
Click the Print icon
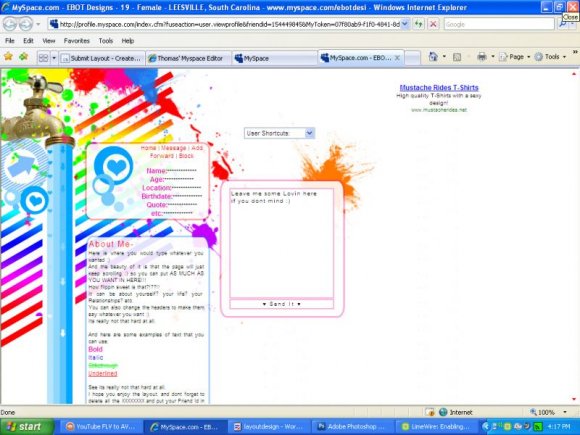482,57
